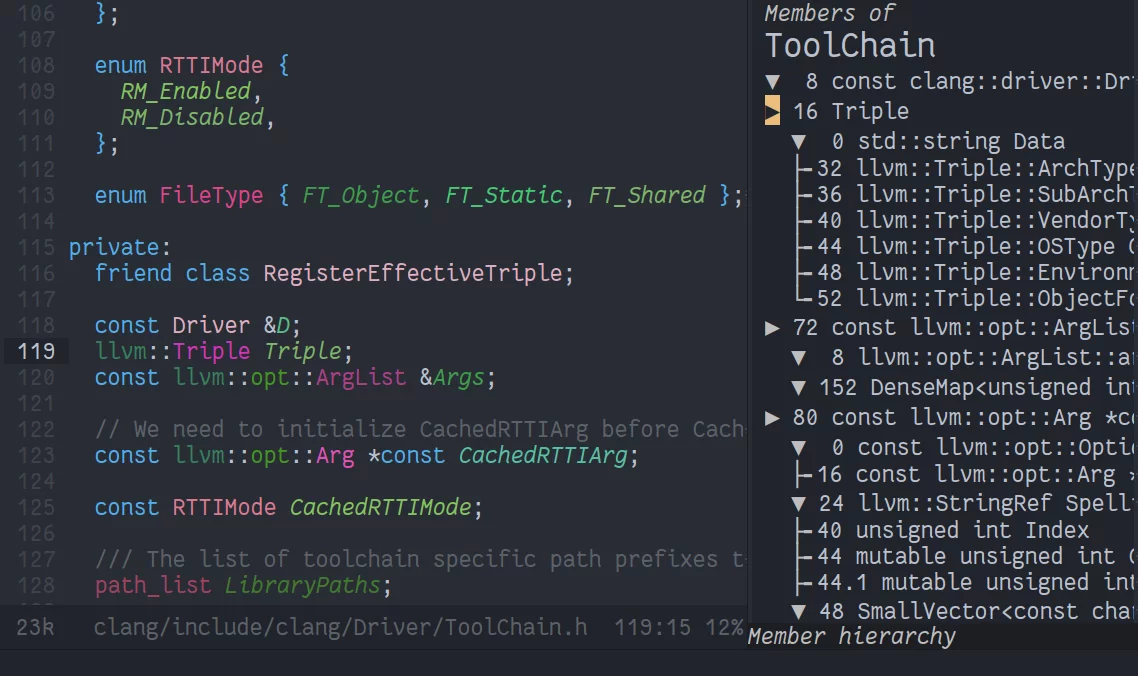Expand the '16 Triple' member node
Screen dimensions: 1138x676
(772, 111)
